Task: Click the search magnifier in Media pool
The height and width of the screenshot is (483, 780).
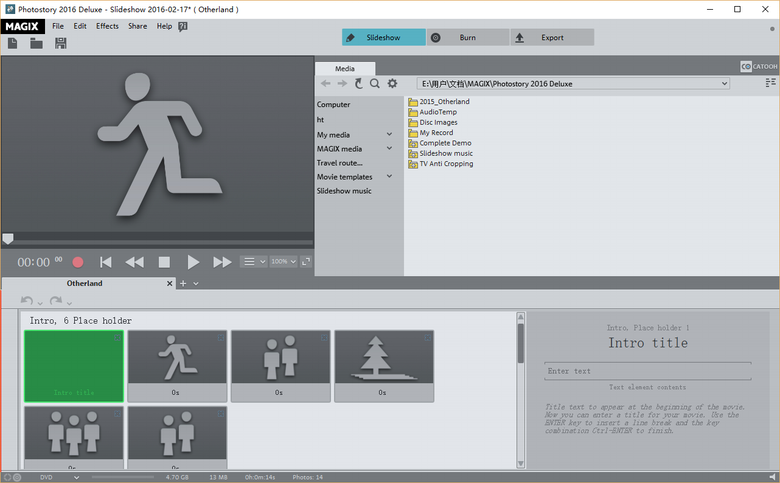Action: [x=375, y=84]
